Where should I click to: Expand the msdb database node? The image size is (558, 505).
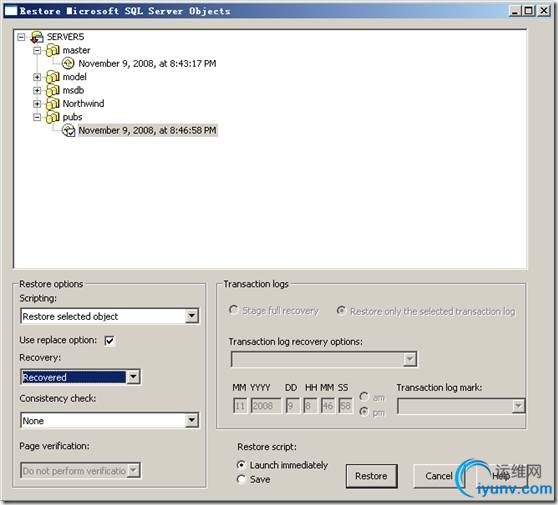37,90
